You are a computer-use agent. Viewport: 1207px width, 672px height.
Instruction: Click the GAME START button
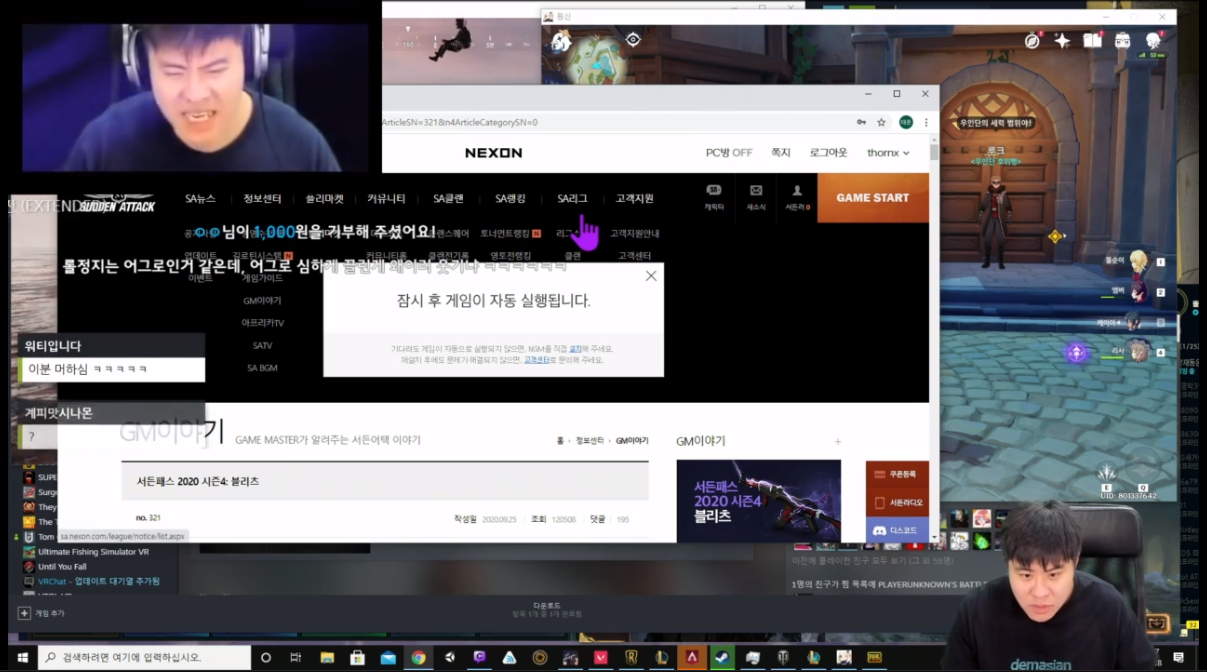point(873,198)
